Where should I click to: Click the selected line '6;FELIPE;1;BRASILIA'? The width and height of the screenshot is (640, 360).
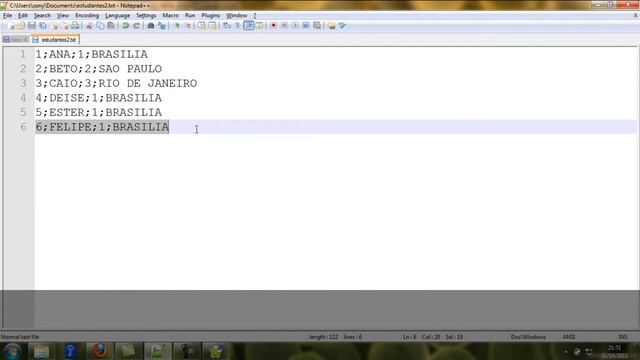click(102, 127)
